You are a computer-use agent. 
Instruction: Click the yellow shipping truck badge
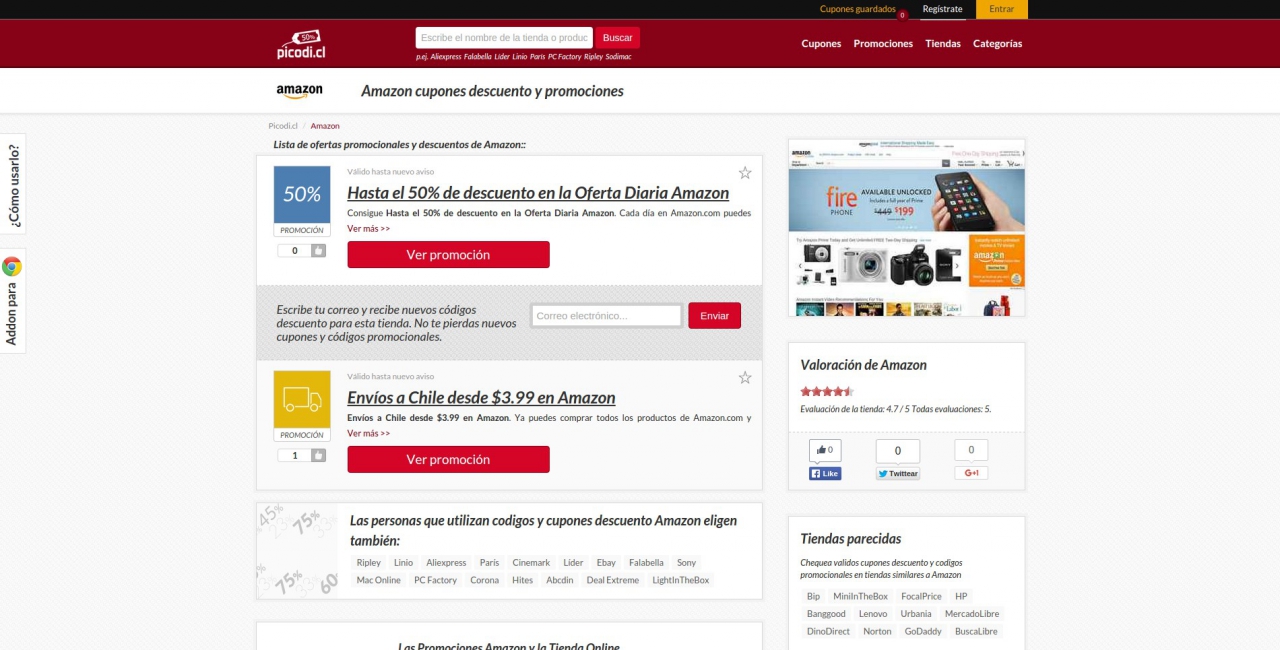pyautogui.click(x=302, y=400)
